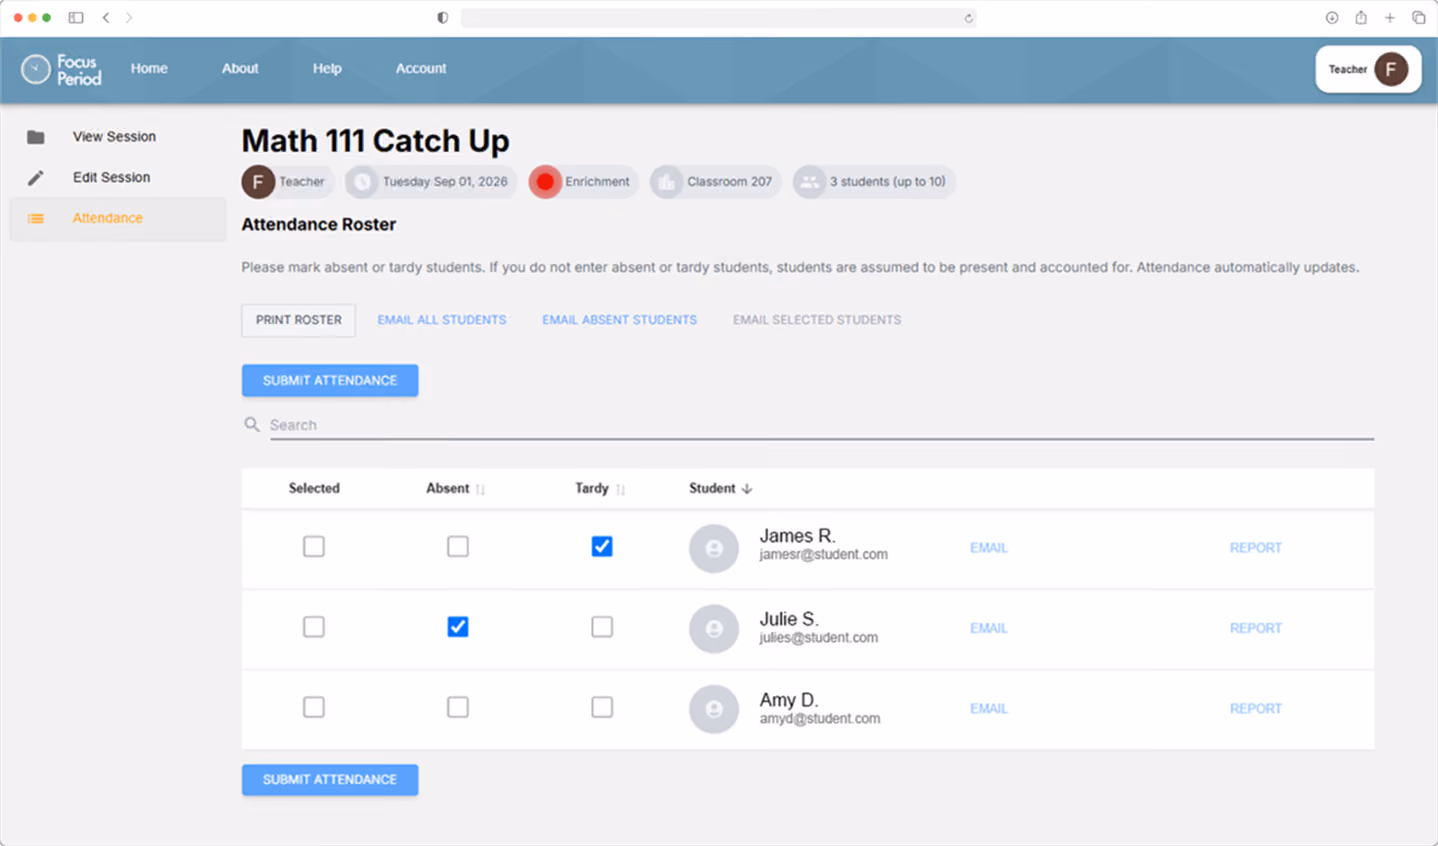
Task: Mark Amy D. as tardy
Action: pyautogui.click(x=602, y=707)
